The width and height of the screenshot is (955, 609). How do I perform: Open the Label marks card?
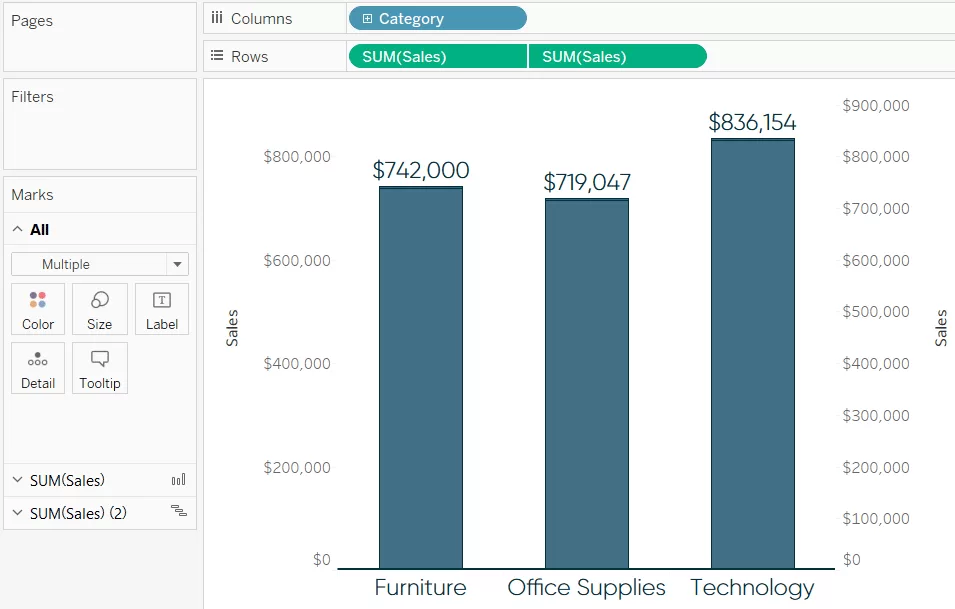point(161,308)
